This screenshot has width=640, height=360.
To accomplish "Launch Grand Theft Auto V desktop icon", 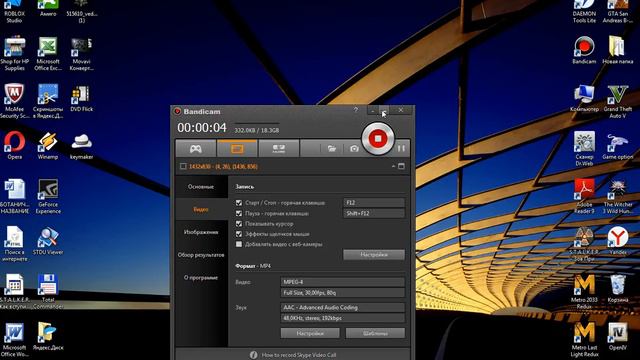I will coord(618,101).
